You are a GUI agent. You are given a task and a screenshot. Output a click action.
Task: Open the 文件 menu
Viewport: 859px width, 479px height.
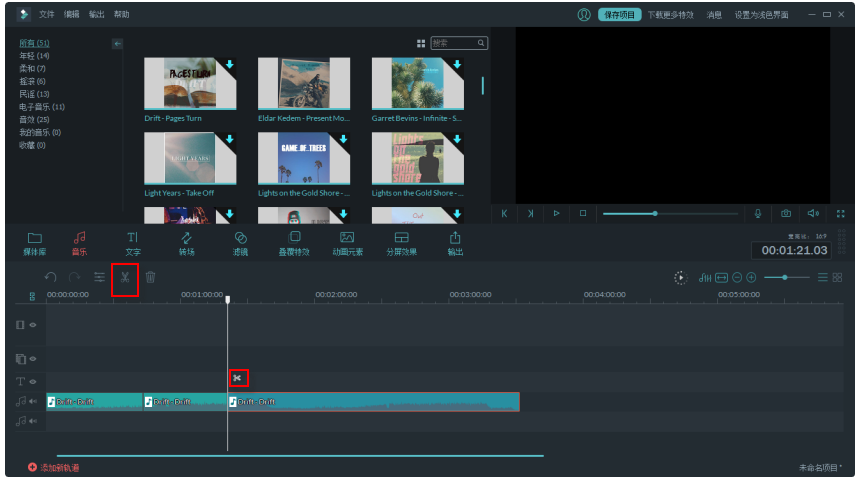[47, 15]
